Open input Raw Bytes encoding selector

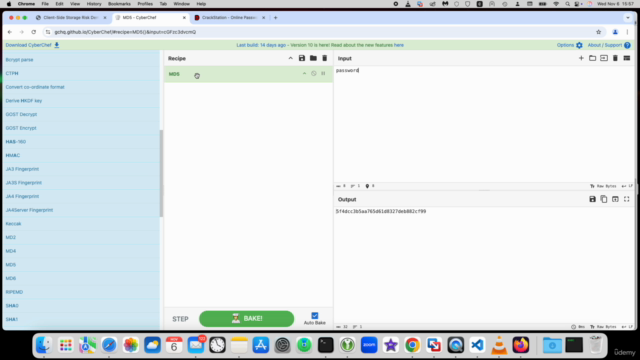pyautogui.click(x=603, y=186)
